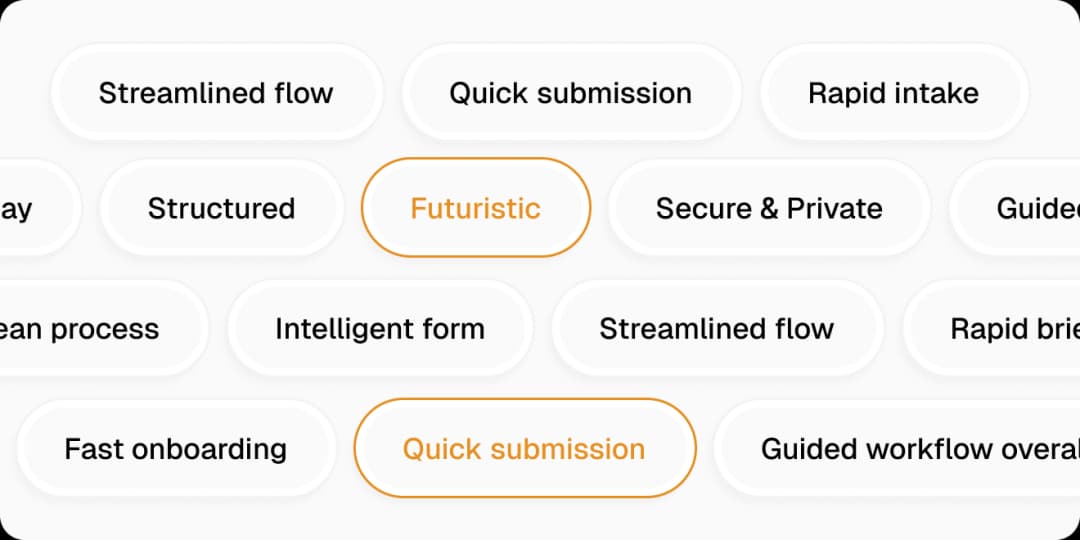Viewport: 1080px width, 540px height.
Task: Select the Rapid intake chip
Action: click(x=893, y=93)
